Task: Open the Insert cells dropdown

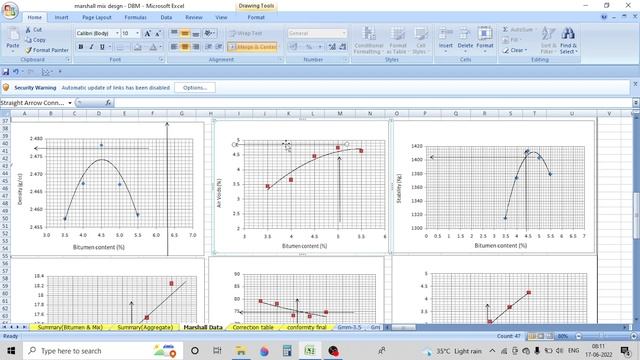Action: (x=446, y=51)
